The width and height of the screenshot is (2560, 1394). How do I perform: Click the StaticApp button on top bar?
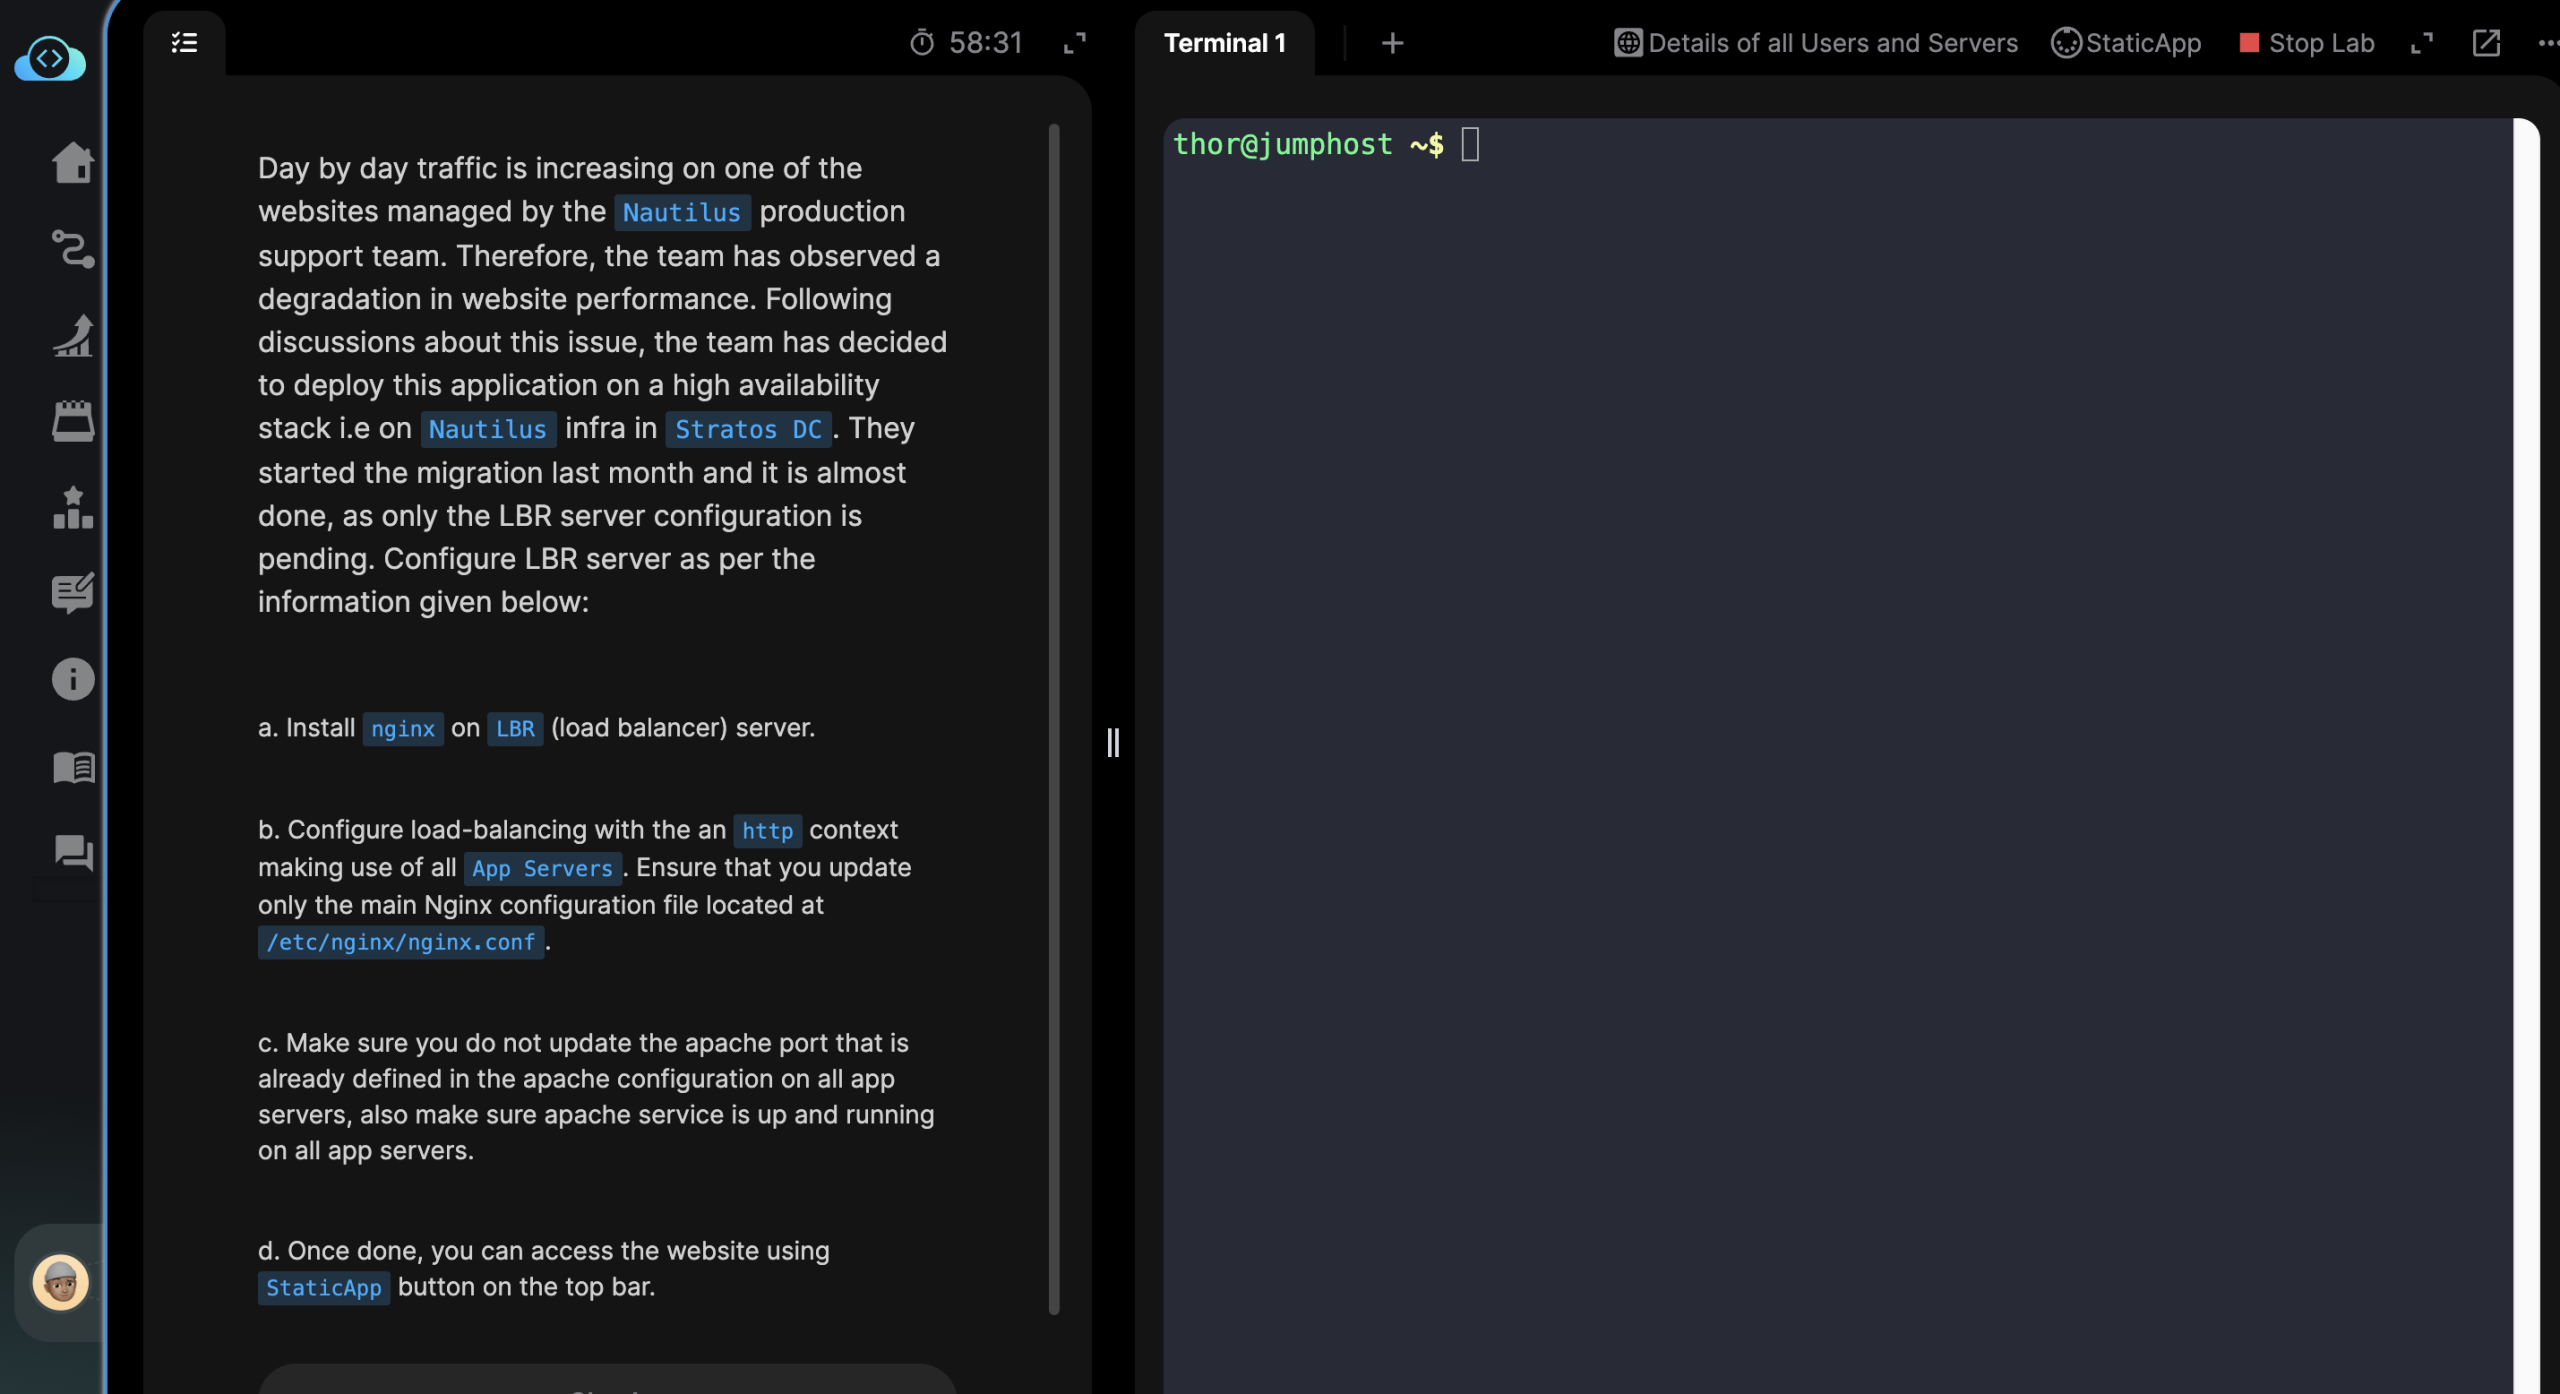[x=2126, y=43]
